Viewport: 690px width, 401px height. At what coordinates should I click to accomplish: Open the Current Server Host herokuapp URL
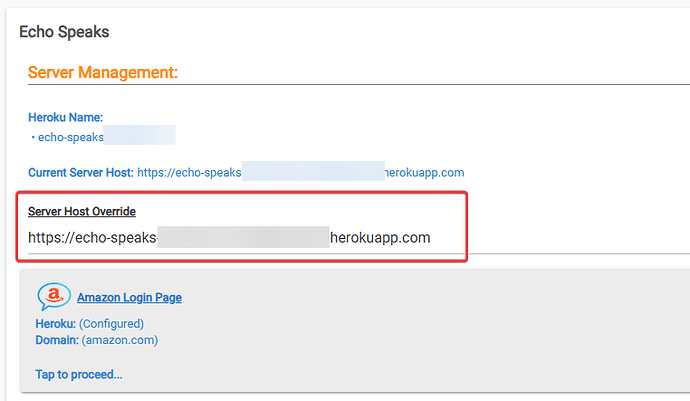tap(301, 173)
